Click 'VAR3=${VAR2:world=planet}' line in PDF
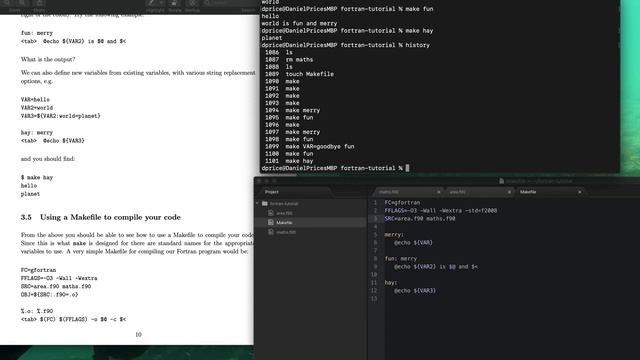 click(60, 116)
